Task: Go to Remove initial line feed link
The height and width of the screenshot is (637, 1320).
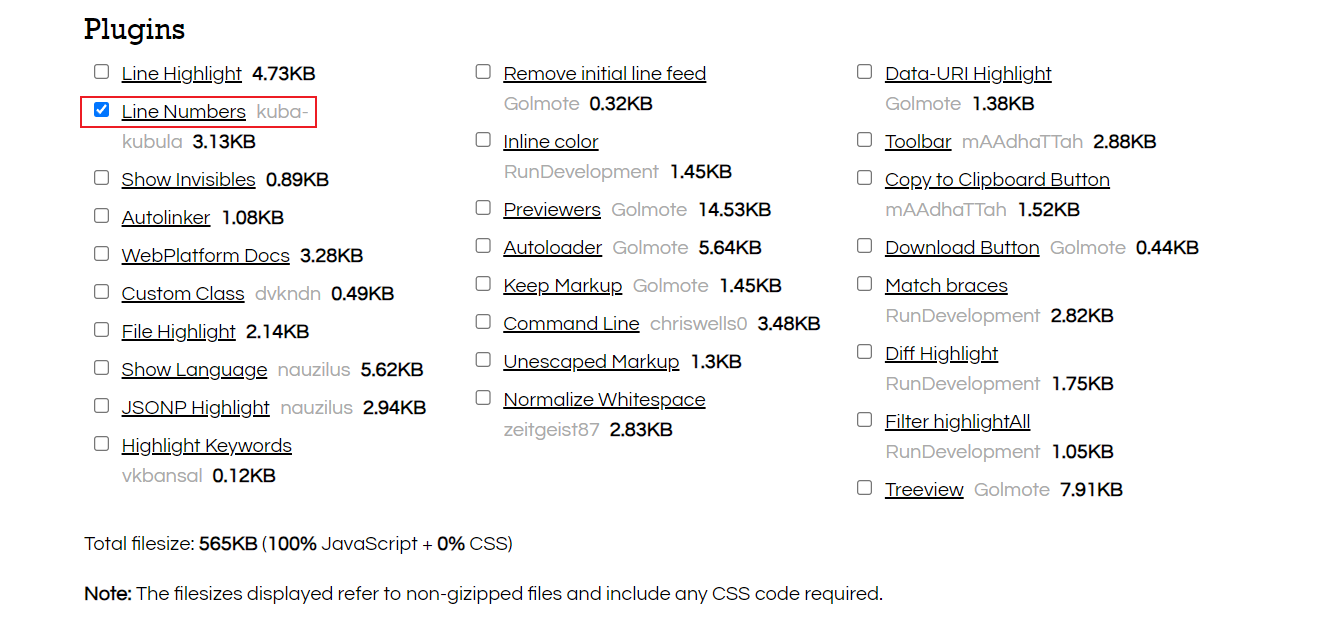Action: [604, 74]
